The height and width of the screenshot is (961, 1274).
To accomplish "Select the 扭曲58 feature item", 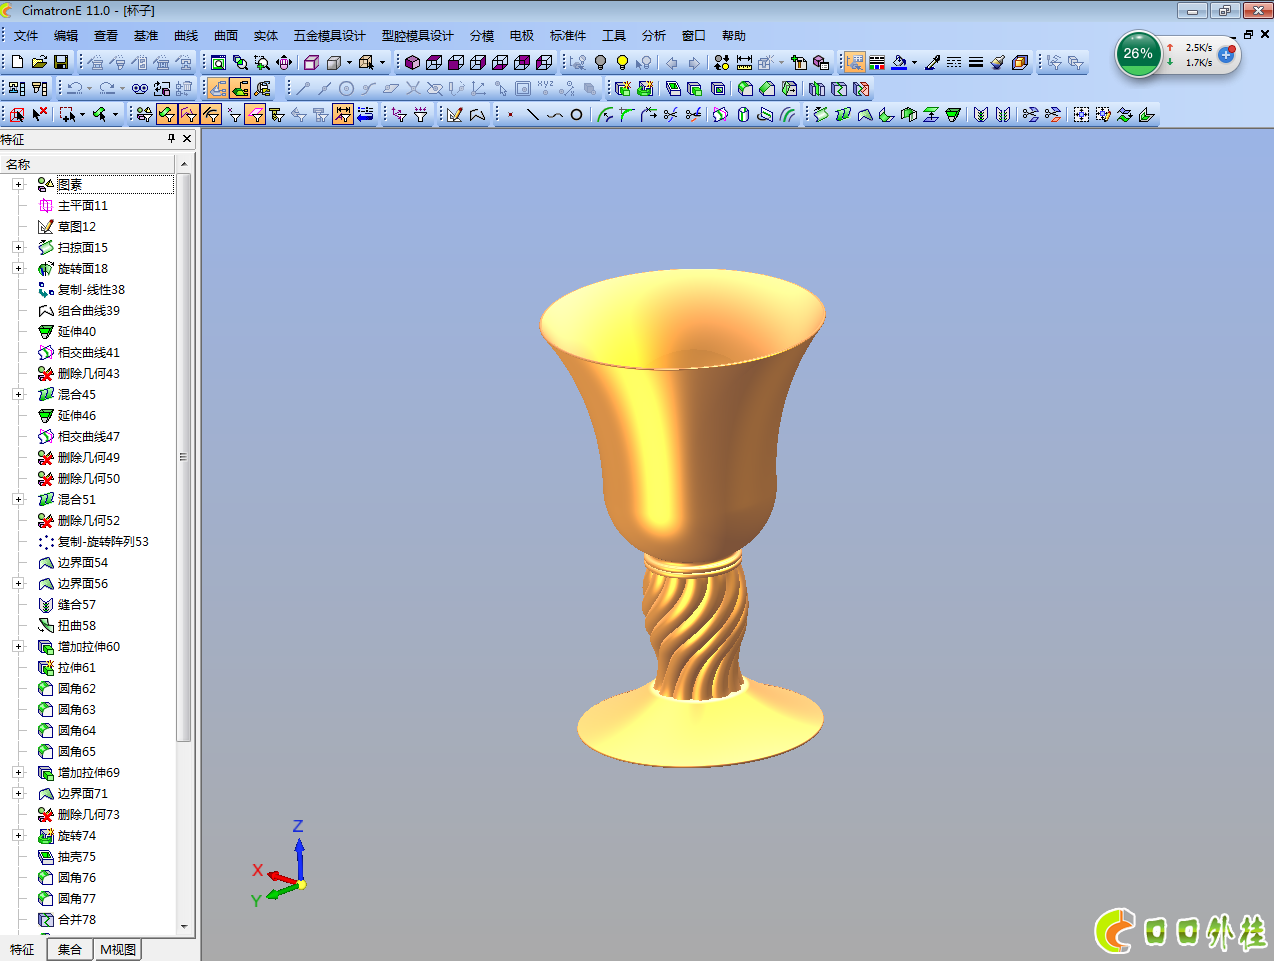I will [x=76, y=625].
